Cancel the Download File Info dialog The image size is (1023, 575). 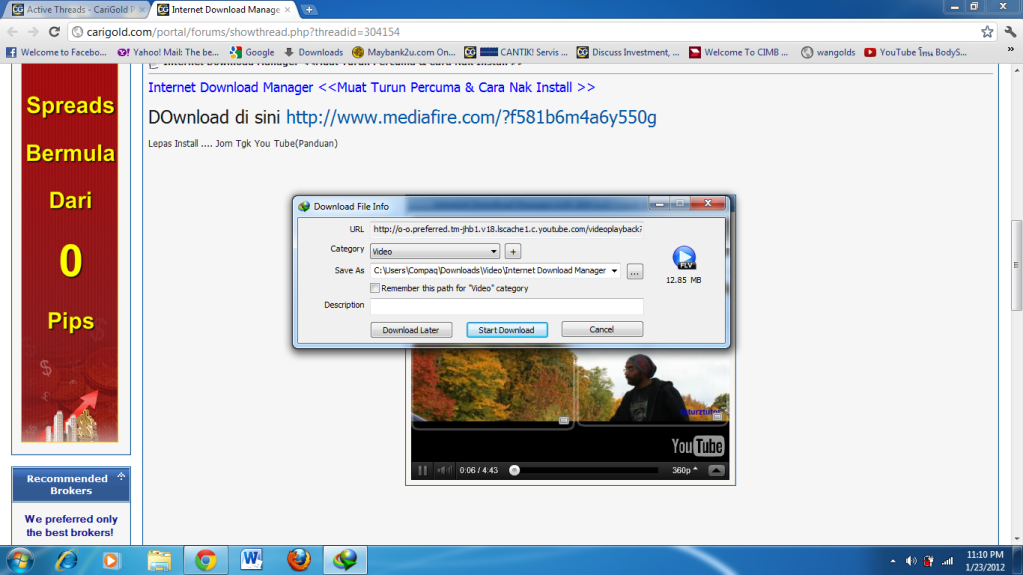(602, 330)
